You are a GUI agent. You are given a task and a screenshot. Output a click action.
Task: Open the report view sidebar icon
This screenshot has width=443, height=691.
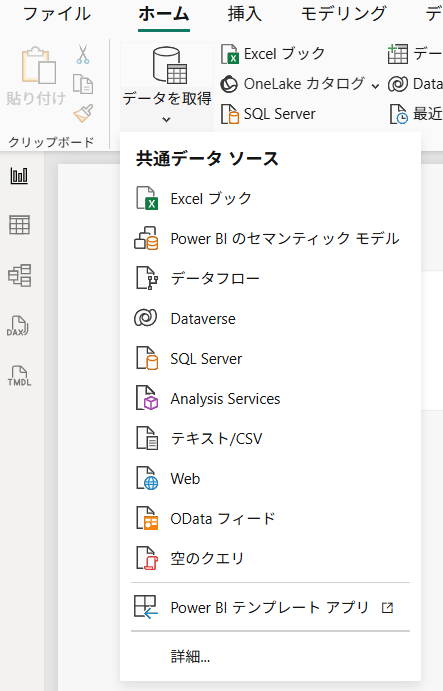(19, 175)
